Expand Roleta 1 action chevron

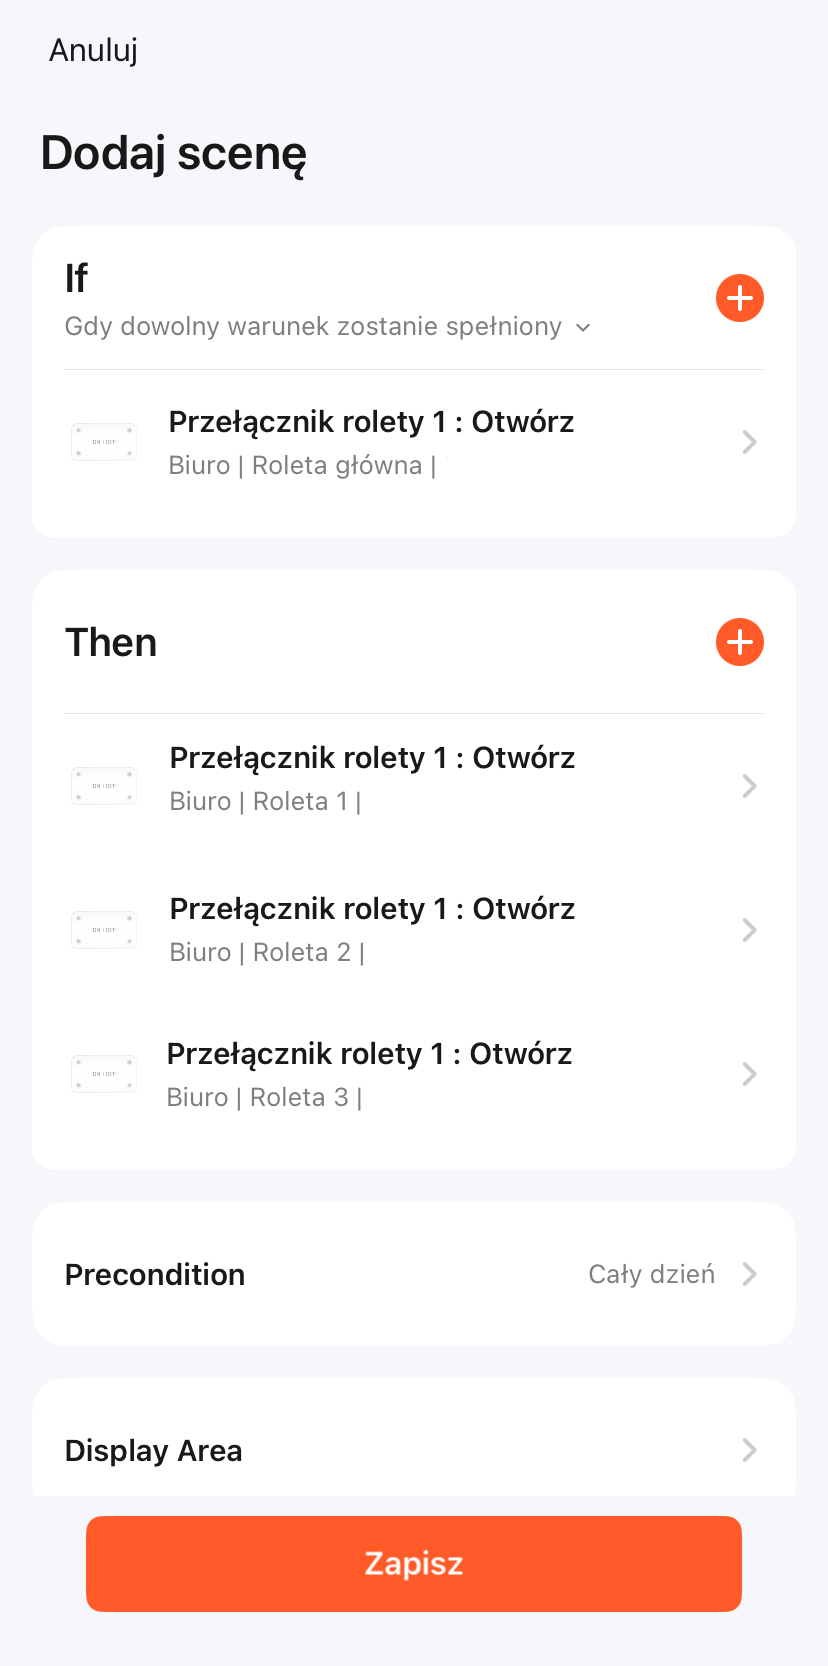coord(749,786)
